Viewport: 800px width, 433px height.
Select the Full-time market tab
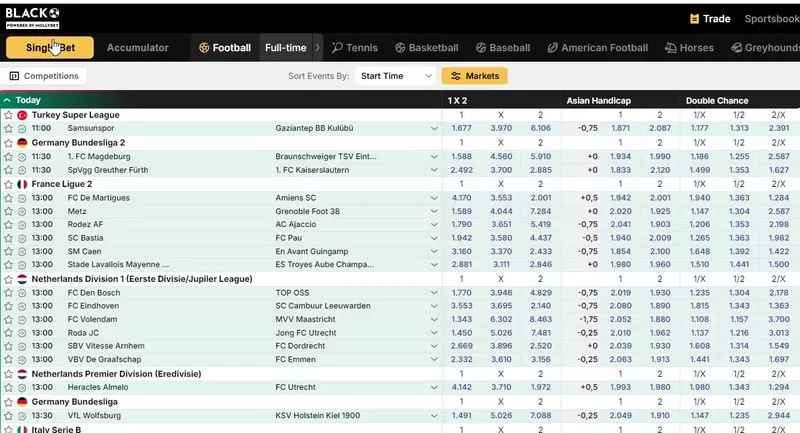(285, 48)
